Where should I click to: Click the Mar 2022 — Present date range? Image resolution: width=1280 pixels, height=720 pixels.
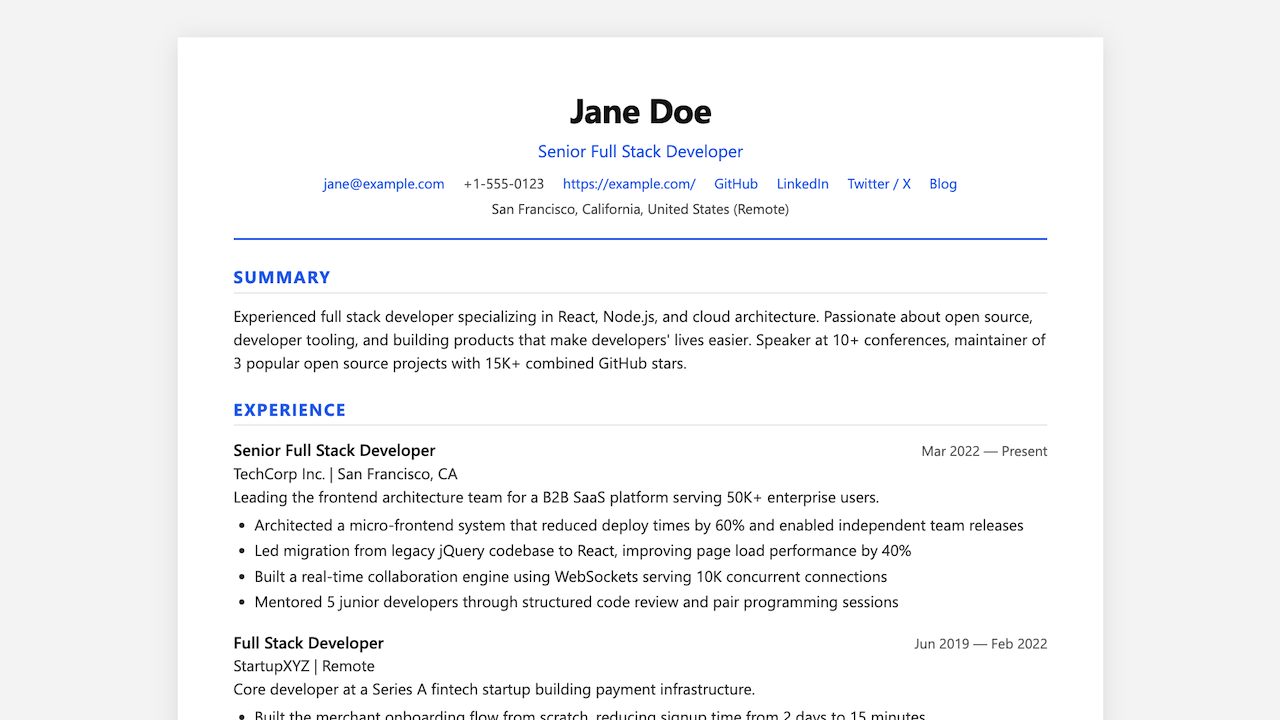pos(984,452)
